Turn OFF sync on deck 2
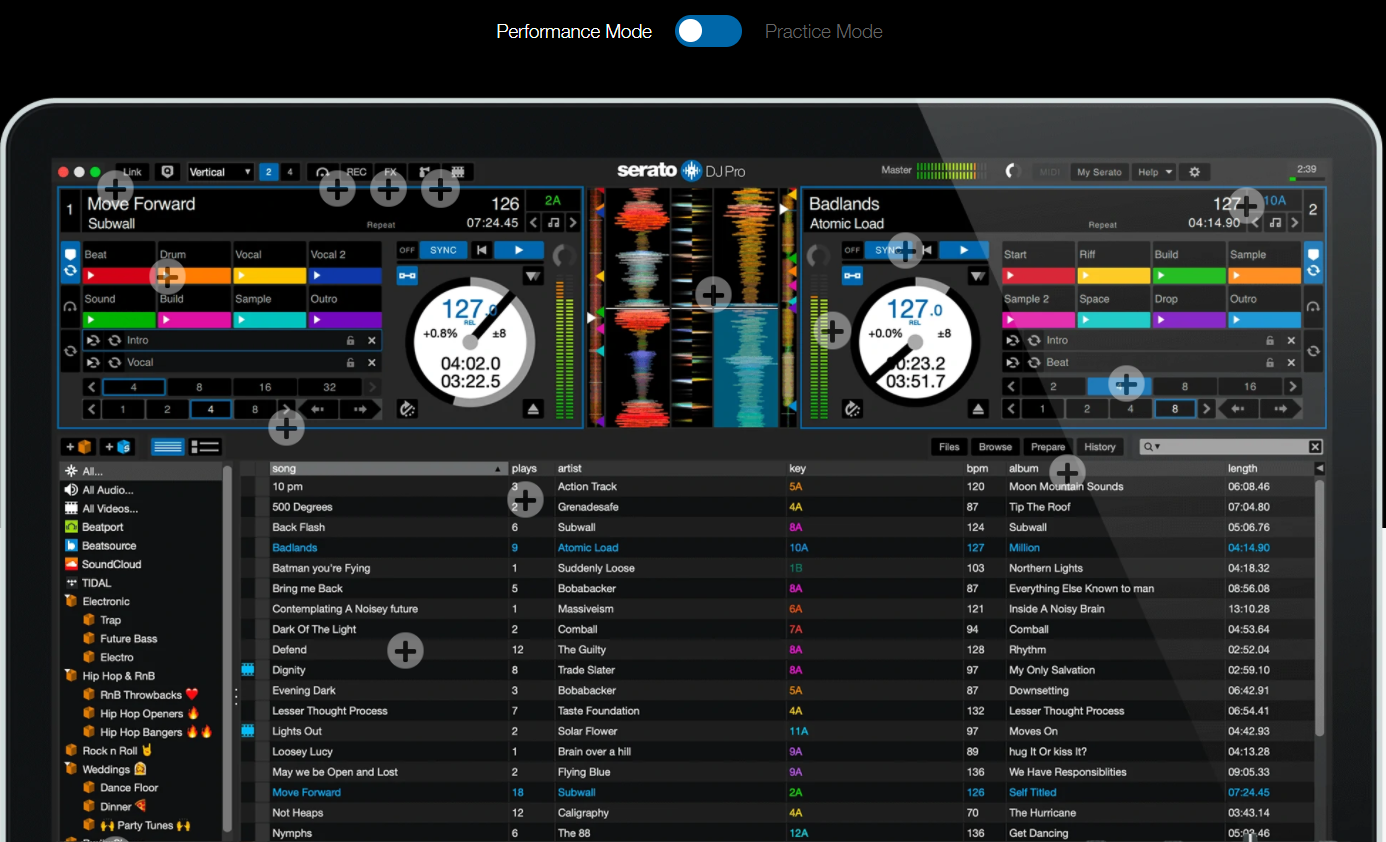This screenshot has width=1386, height=842. point(852,250)
